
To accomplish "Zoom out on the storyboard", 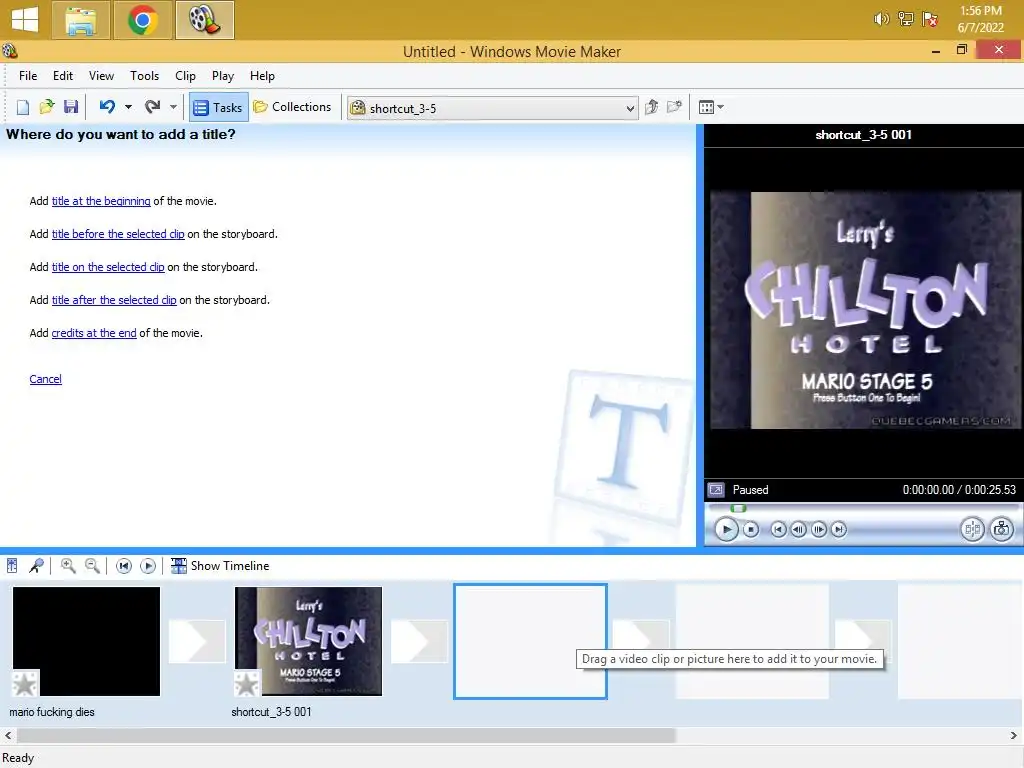I will pos(92,566).
